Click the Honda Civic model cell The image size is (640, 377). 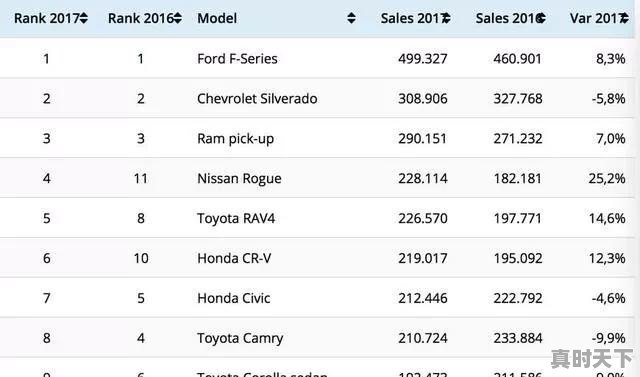pyautogui.click(x=233, y=298)
